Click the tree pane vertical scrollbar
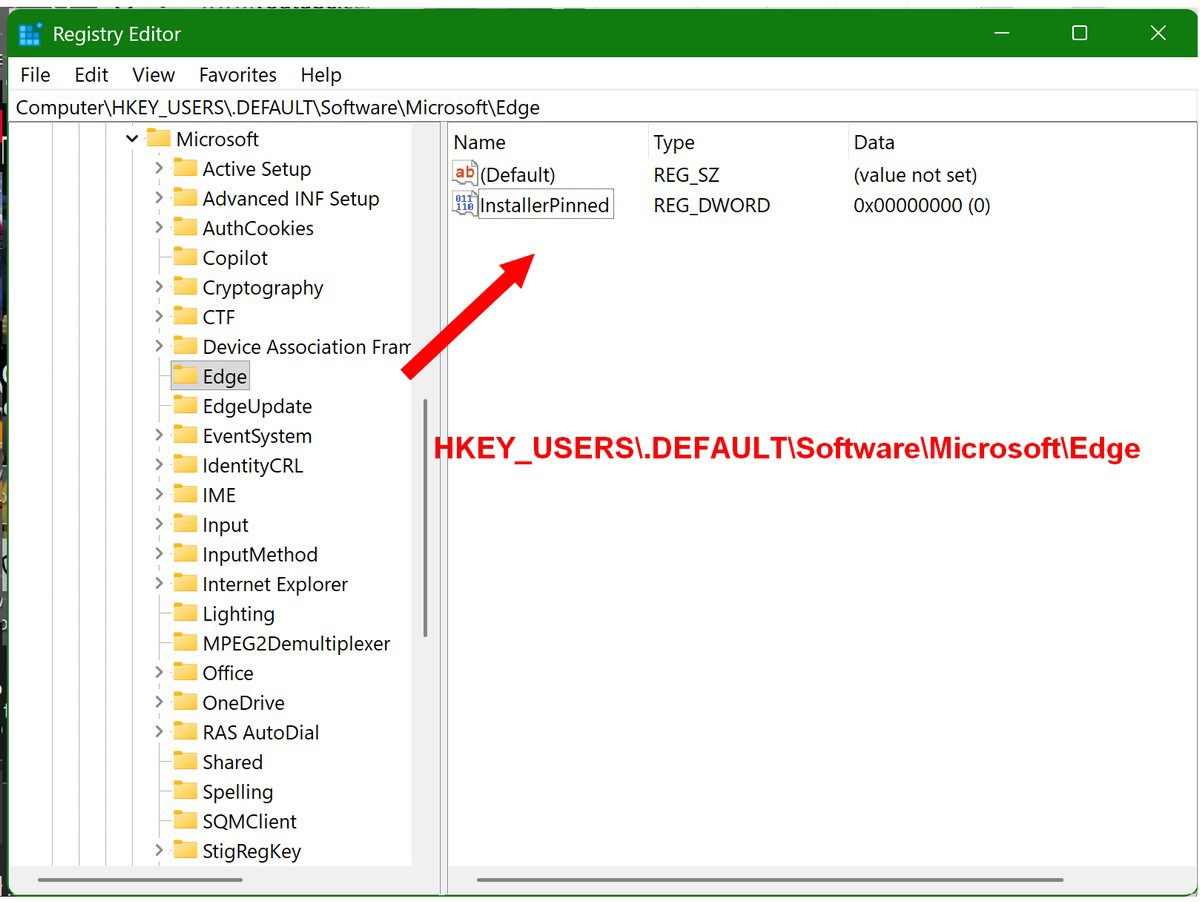 tap(426, 518)
